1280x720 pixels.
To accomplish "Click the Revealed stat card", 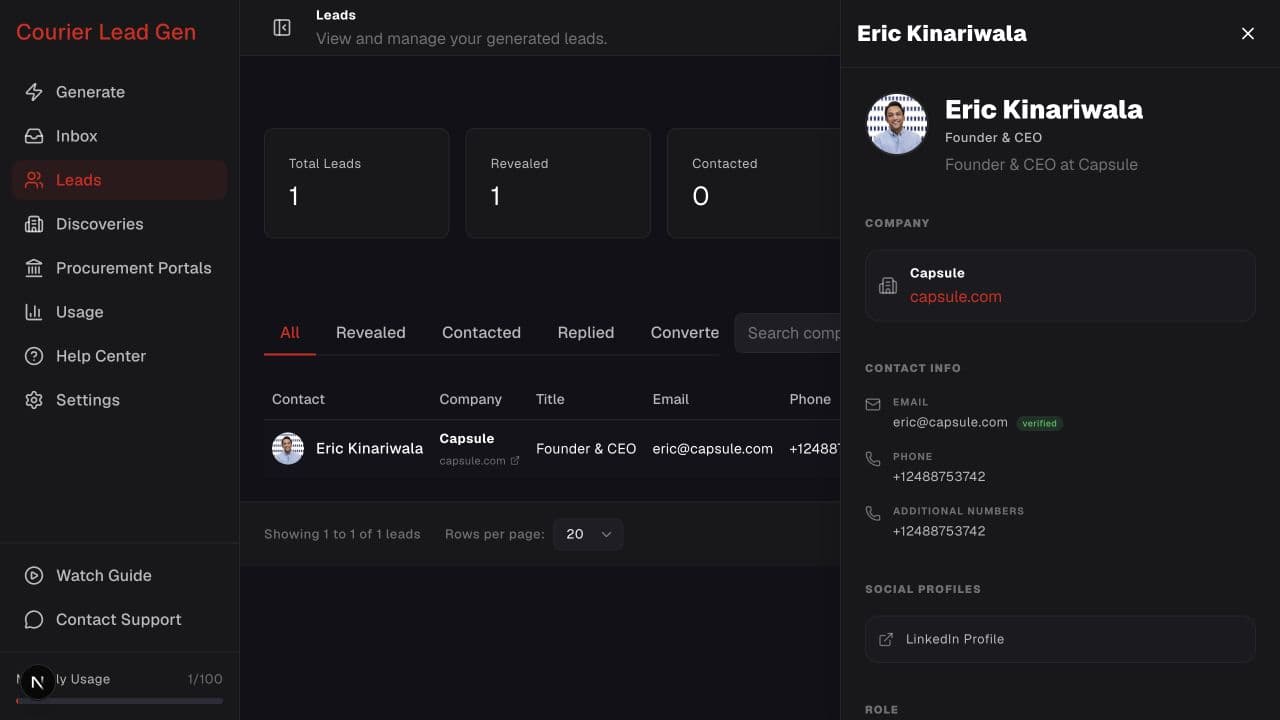I will click(x=558, y=183).
